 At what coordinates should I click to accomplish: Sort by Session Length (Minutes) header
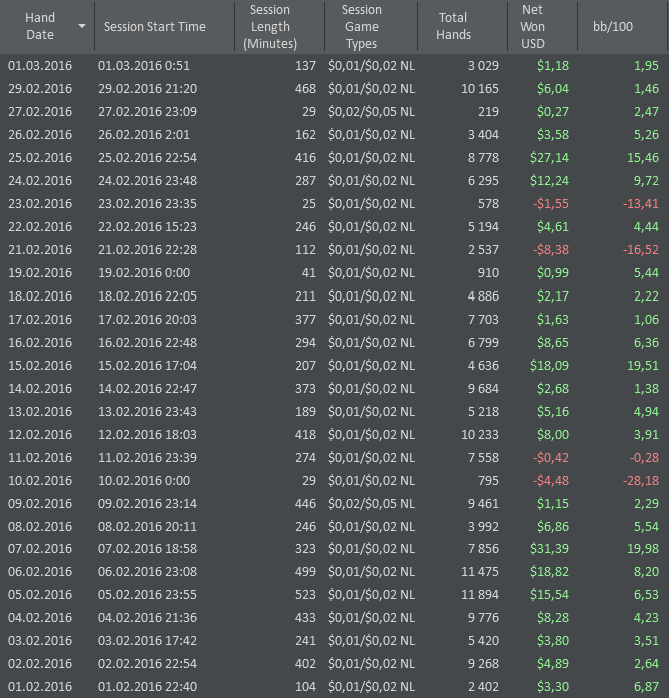(x=269, y=26)
